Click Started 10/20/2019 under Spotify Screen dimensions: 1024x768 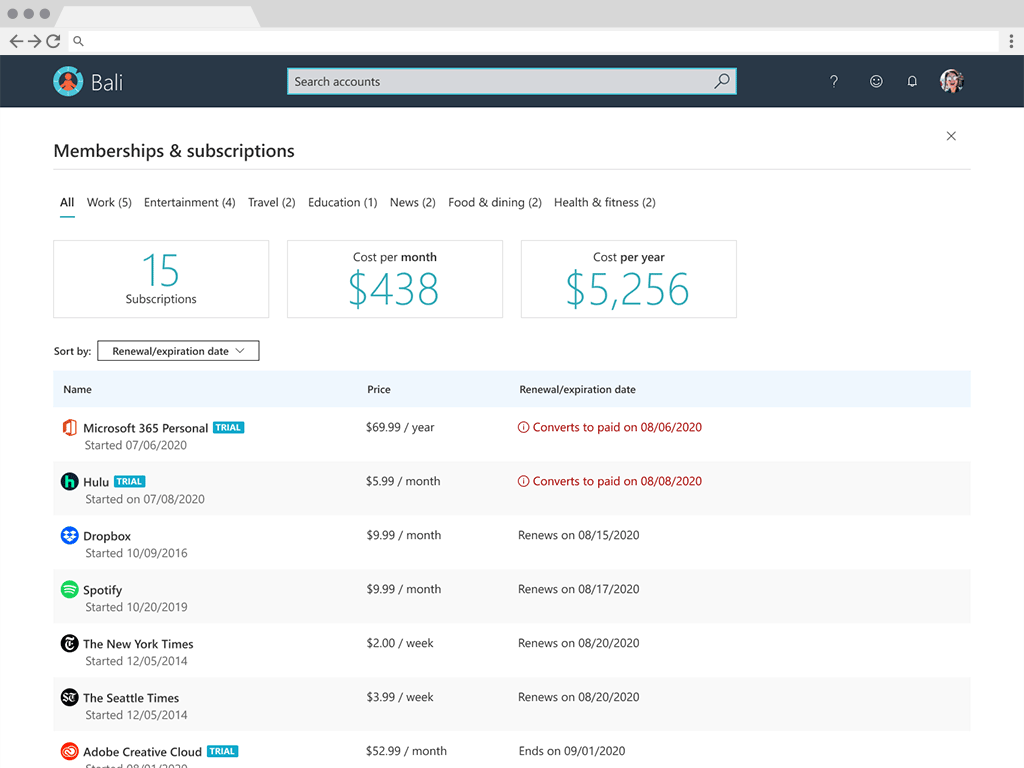[136, 607]
